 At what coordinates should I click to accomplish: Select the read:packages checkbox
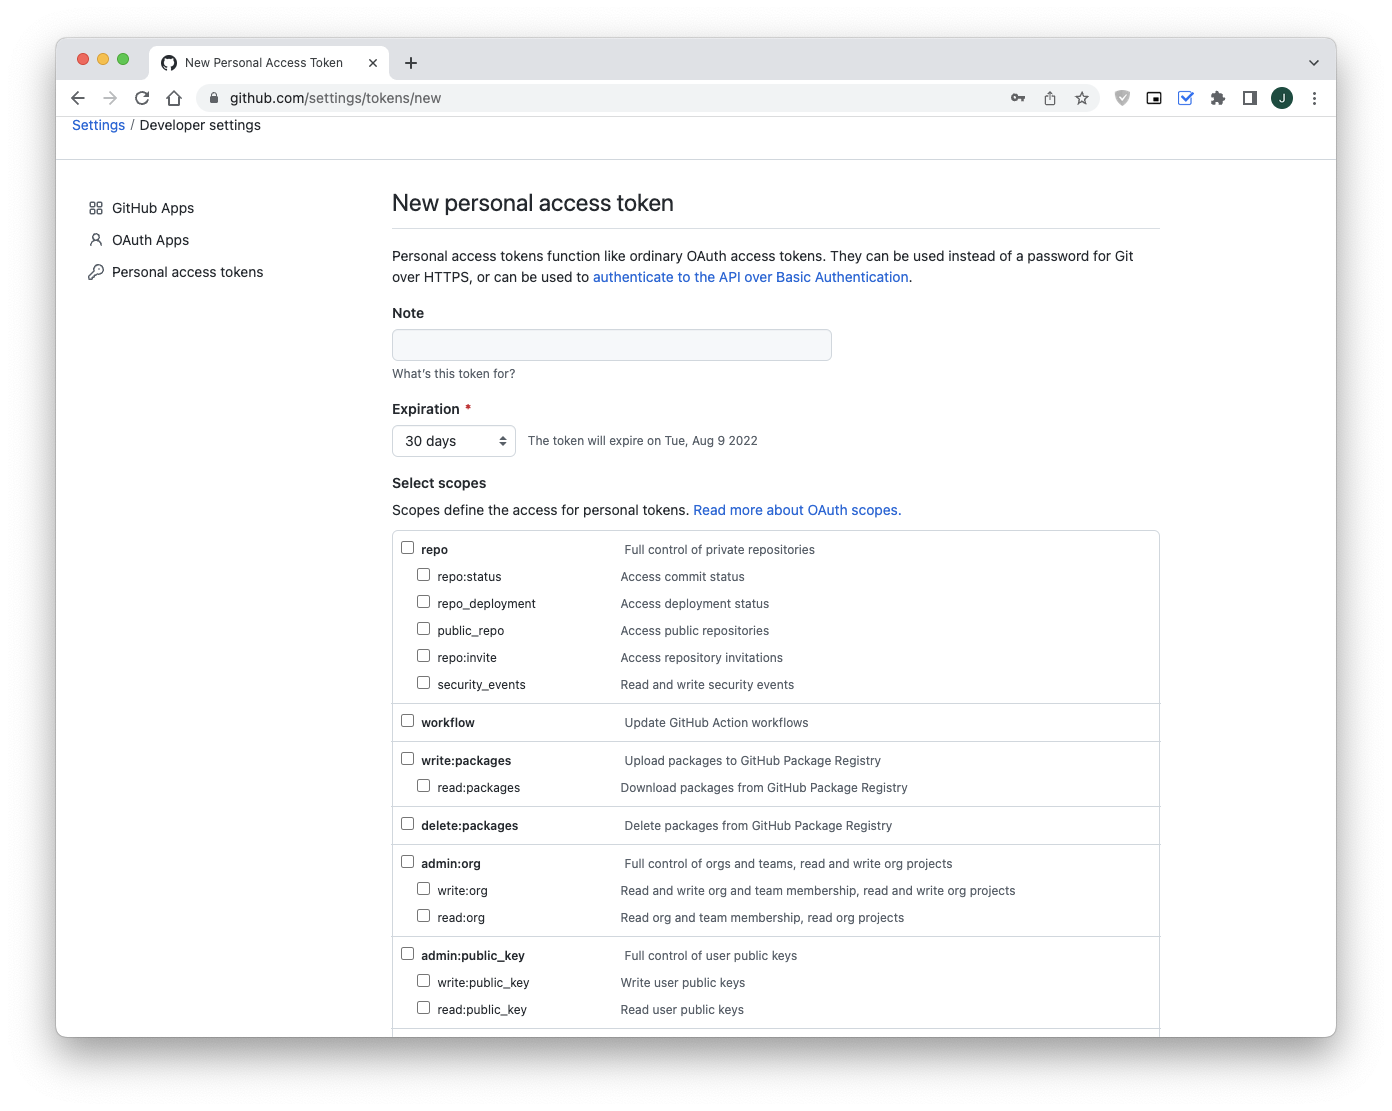click(423, 786)
